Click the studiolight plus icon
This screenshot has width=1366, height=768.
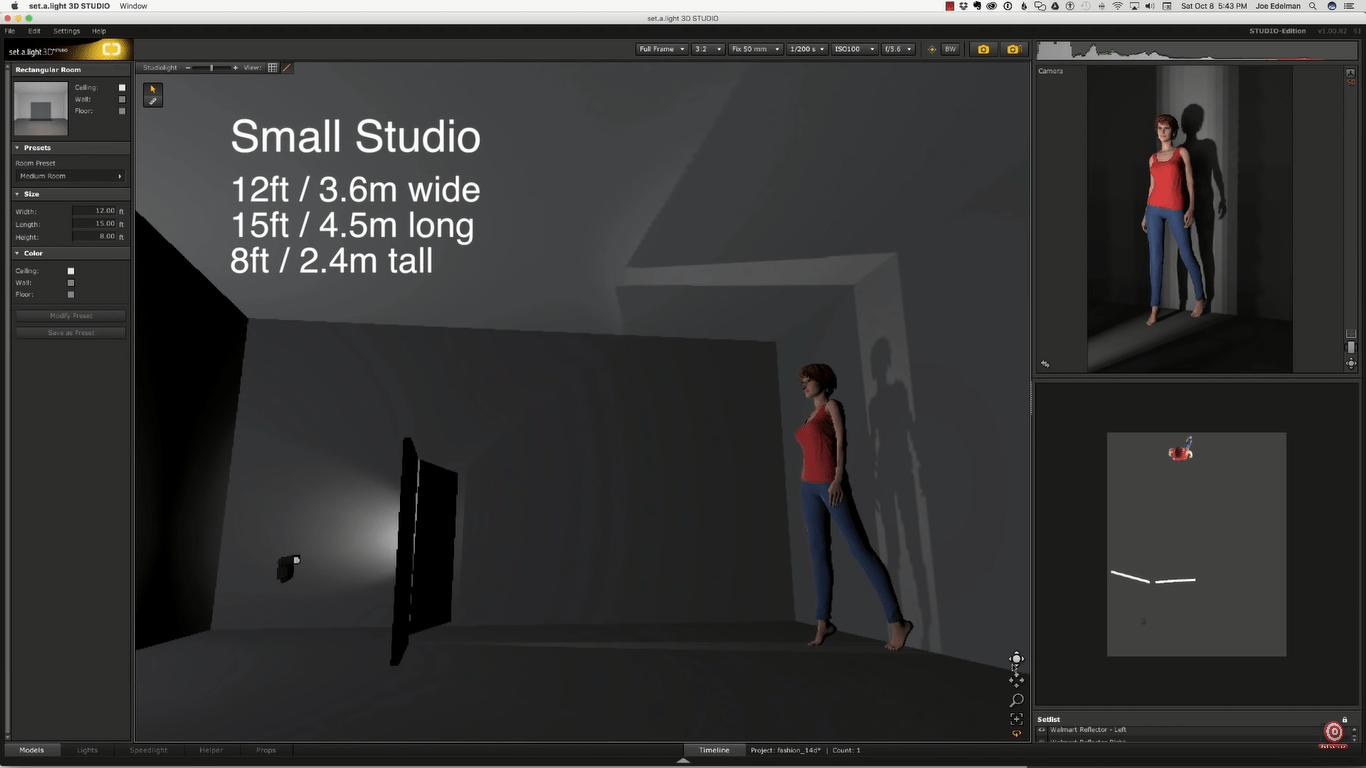[x=235, y=68]
